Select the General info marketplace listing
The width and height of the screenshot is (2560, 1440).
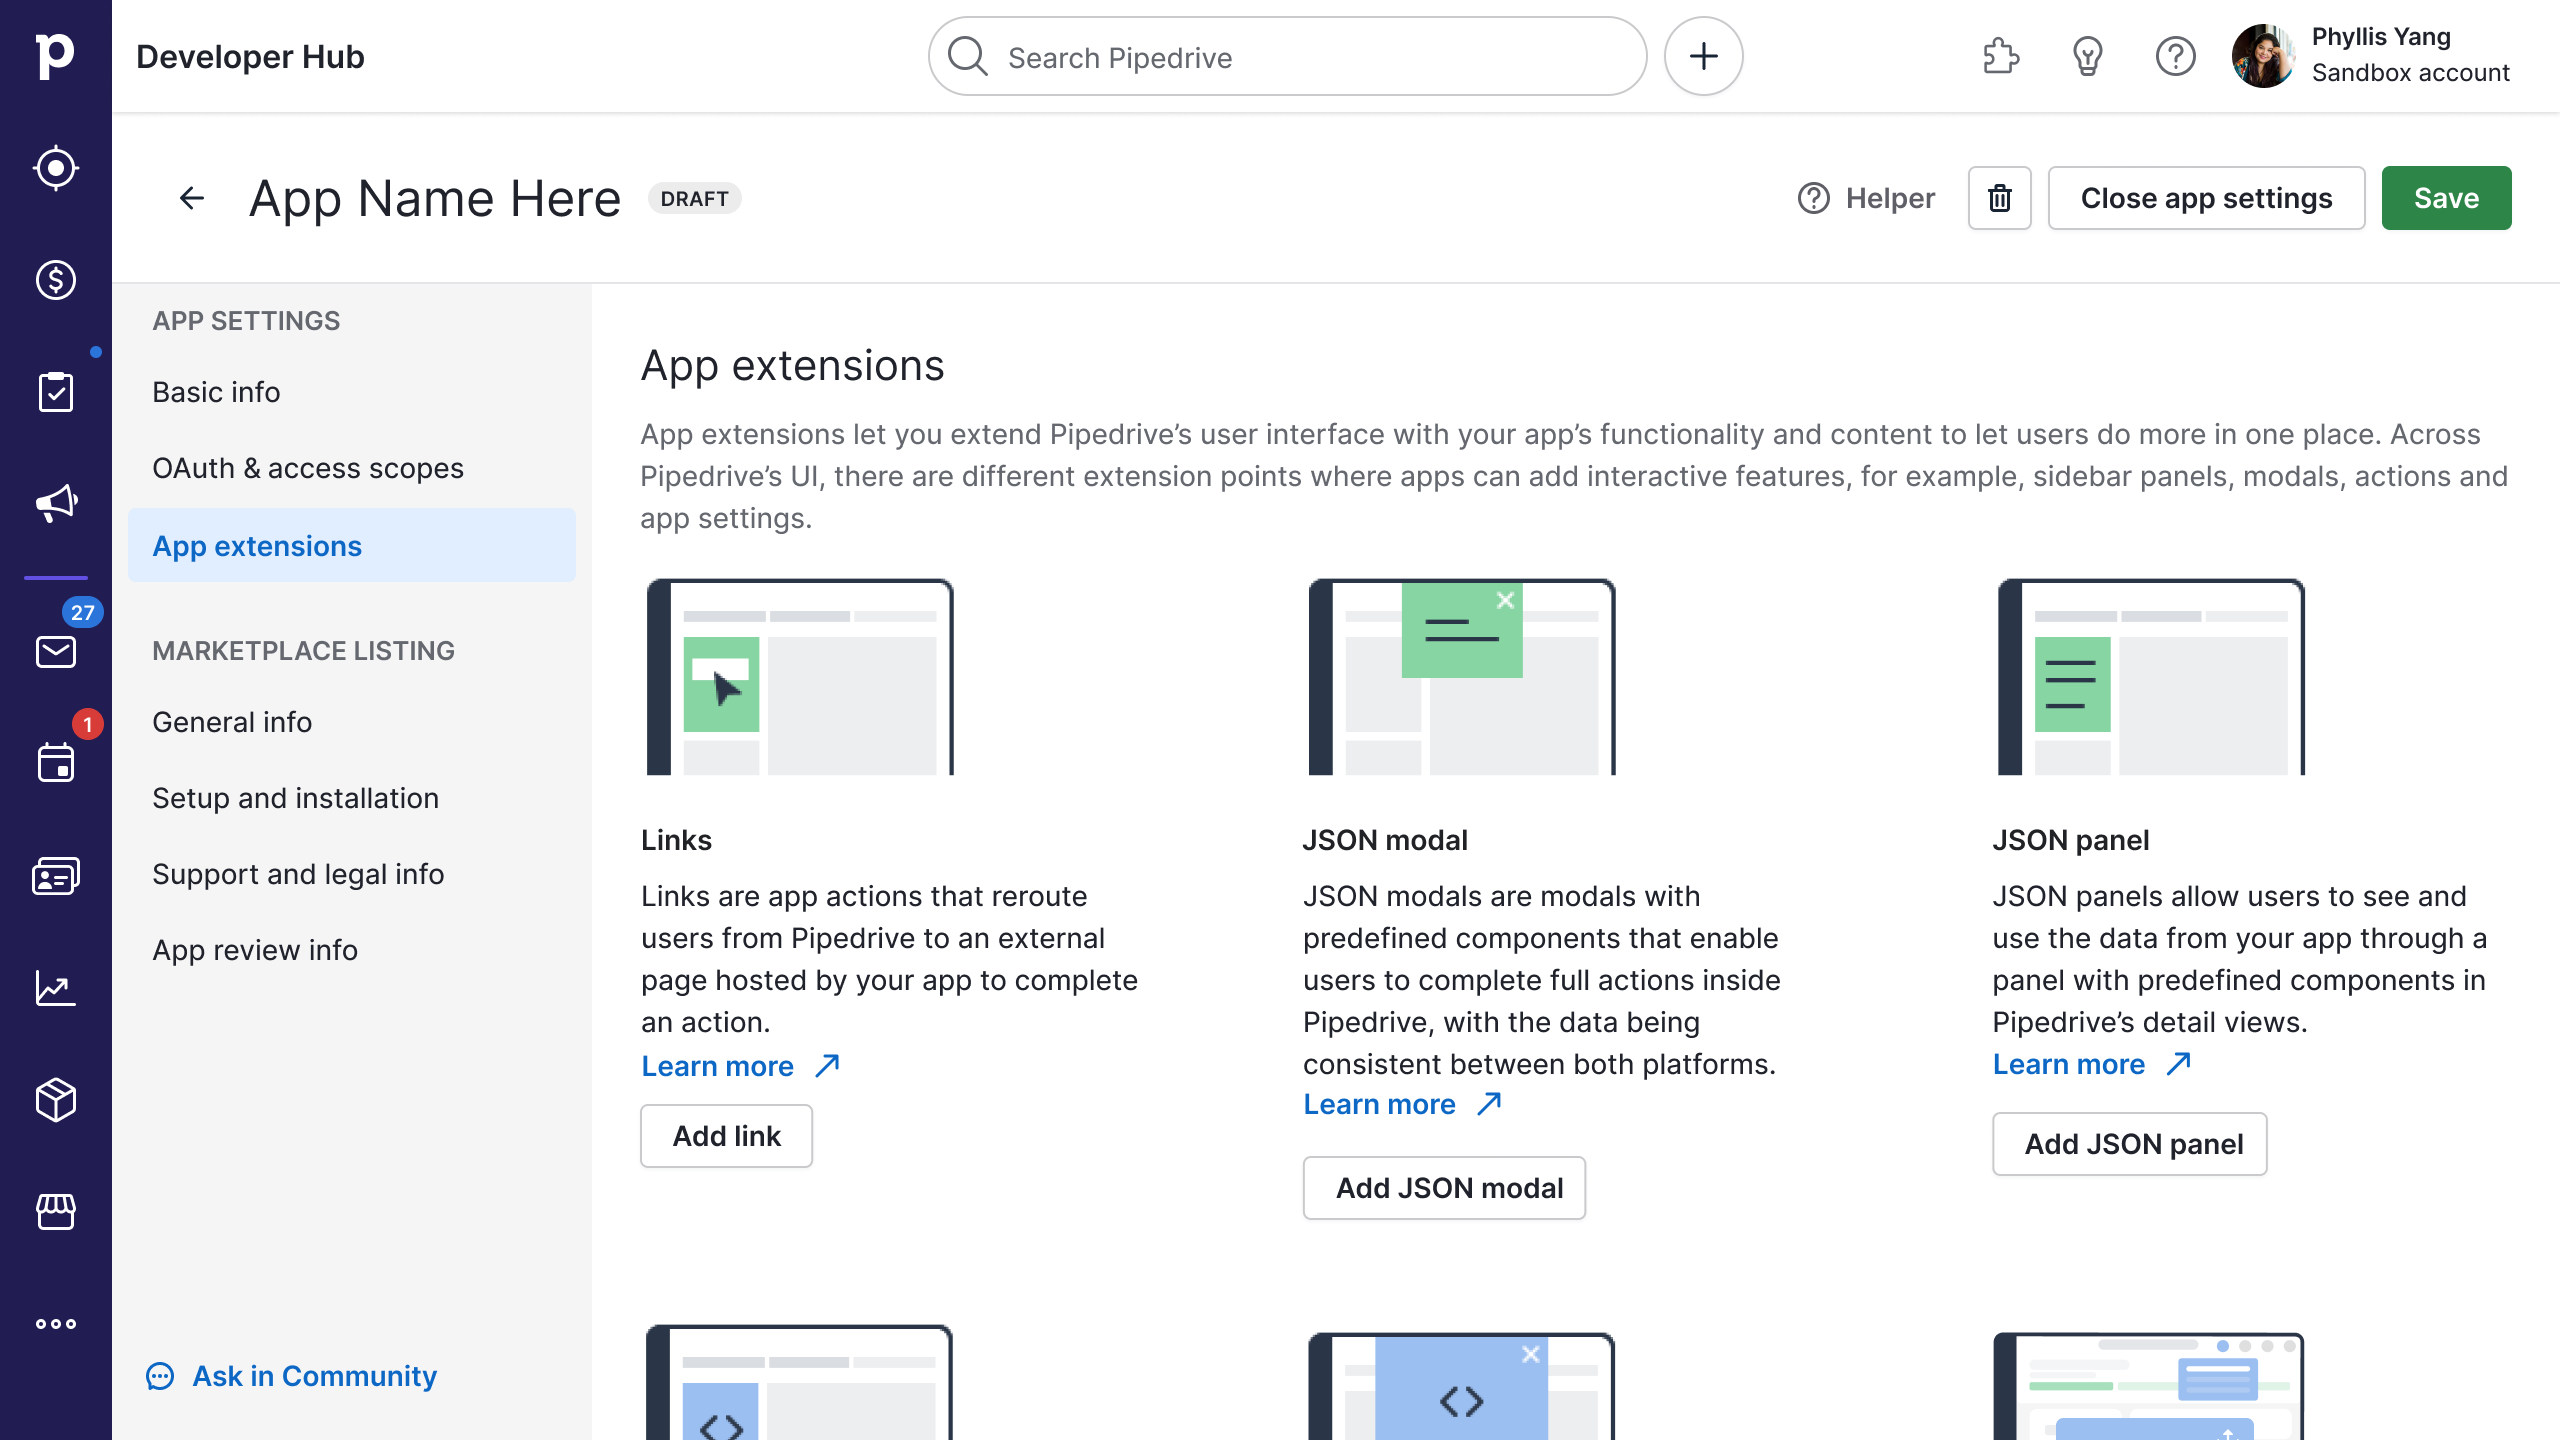(x=232, y=721)
